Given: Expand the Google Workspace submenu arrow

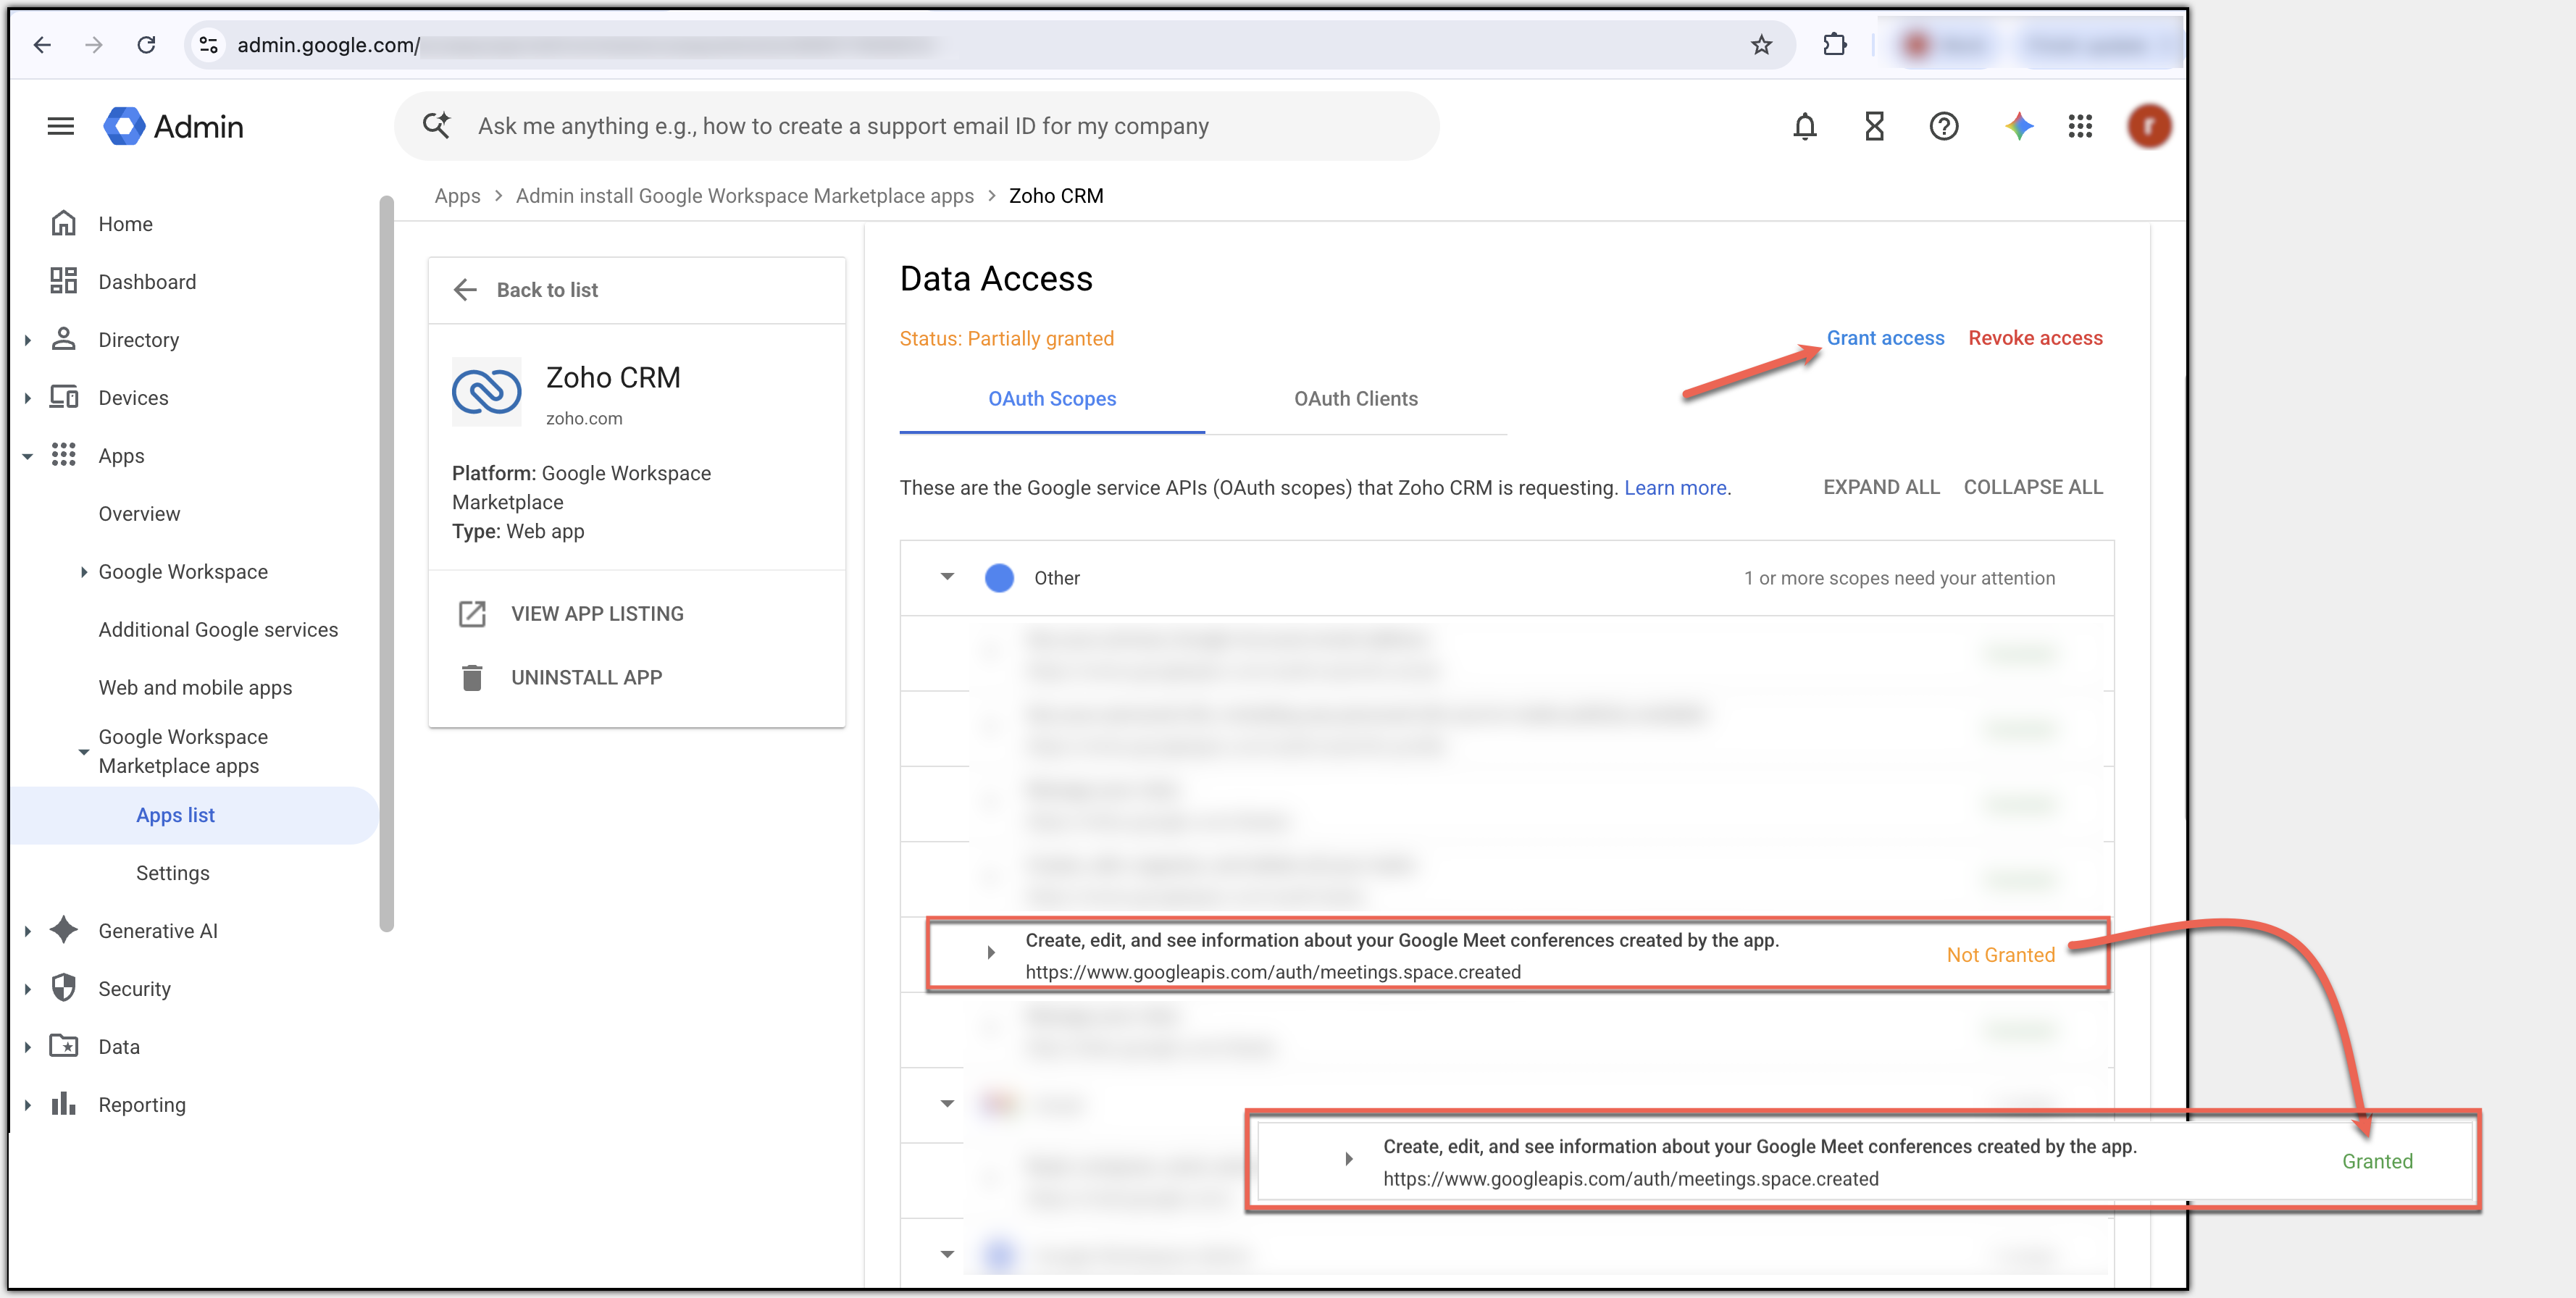Looking at the screenshot, I should 84,572.
